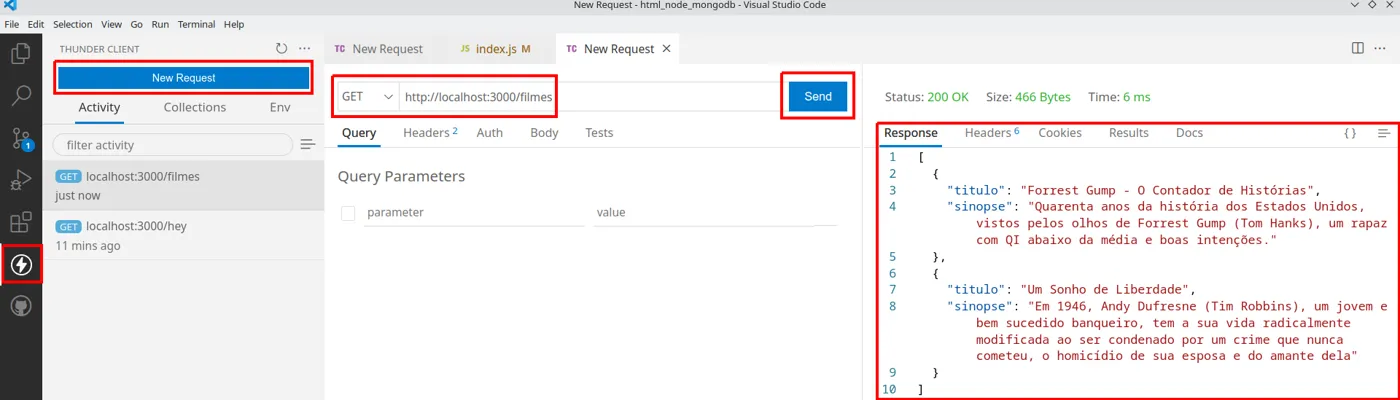Click the curly braces format response icon

[1350, 133]
